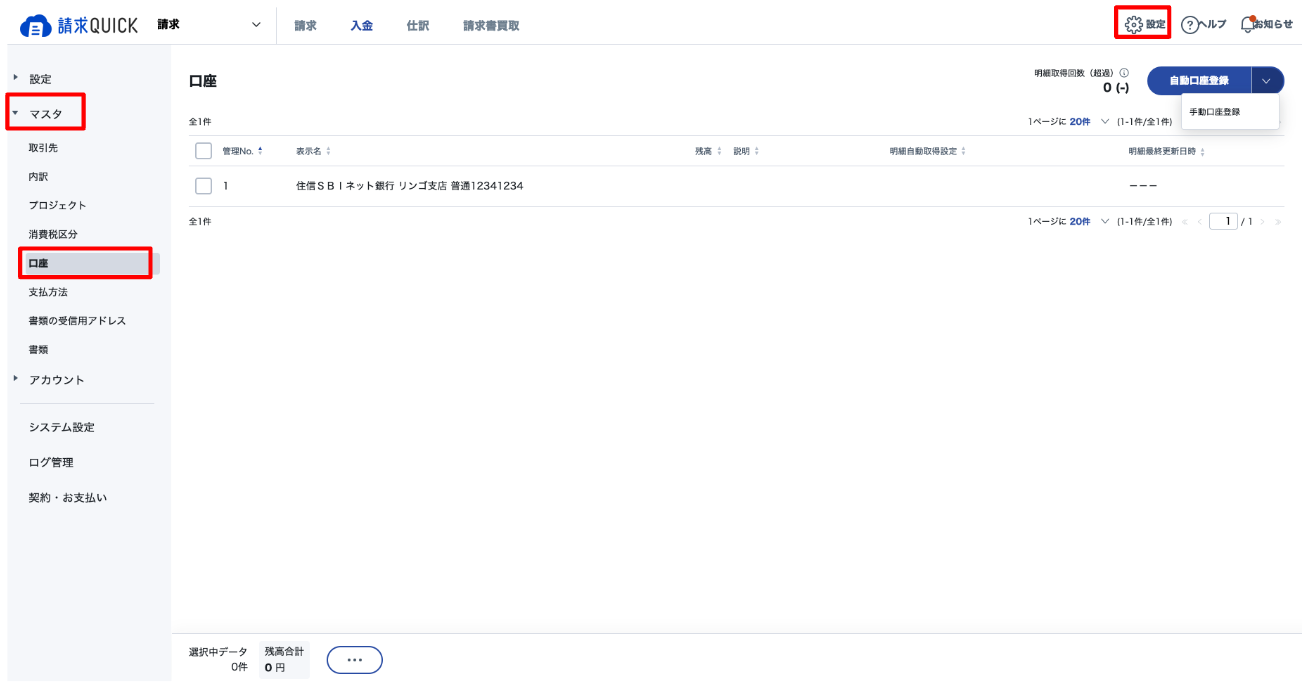The image size is (1302, 693).
Task: Open the 20件 per-page dropdown above the table
Action: coord(1089,121)
